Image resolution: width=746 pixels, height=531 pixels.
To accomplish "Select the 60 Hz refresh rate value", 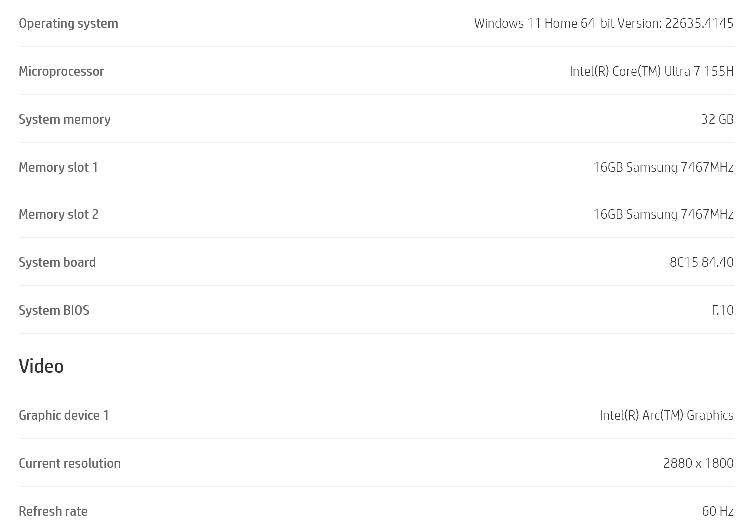I will click(717, 512).
